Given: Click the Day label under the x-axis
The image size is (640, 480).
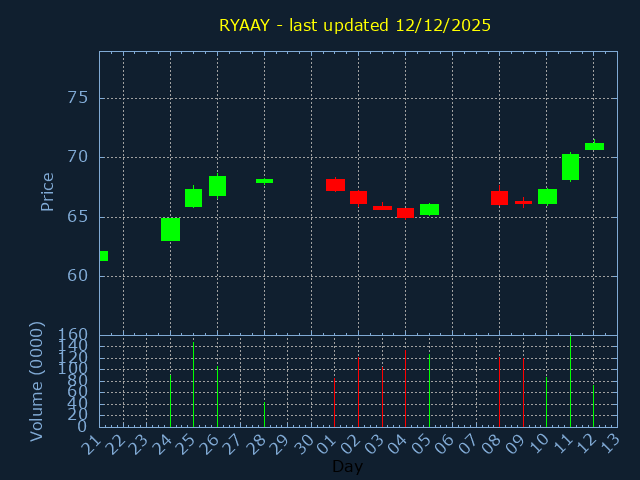Looking at the screenshot, I should pos(347,466).
